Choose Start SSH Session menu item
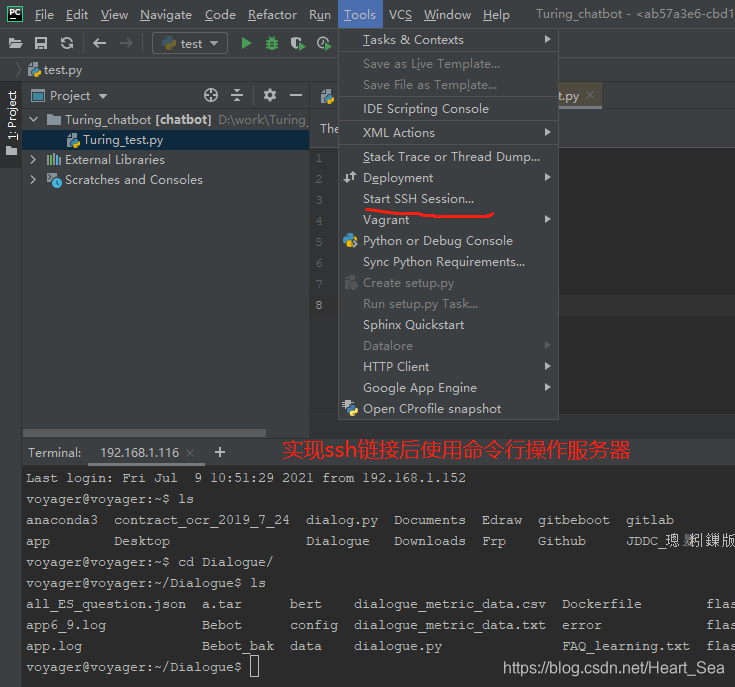 tap(449, 199)
